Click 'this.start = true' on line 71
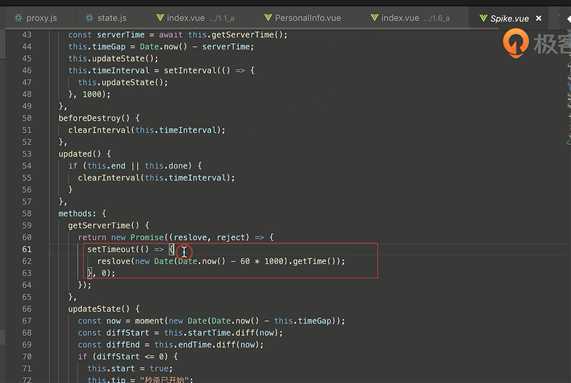The width and height of the screenshot is (571, 383). [x=130, y=369]
